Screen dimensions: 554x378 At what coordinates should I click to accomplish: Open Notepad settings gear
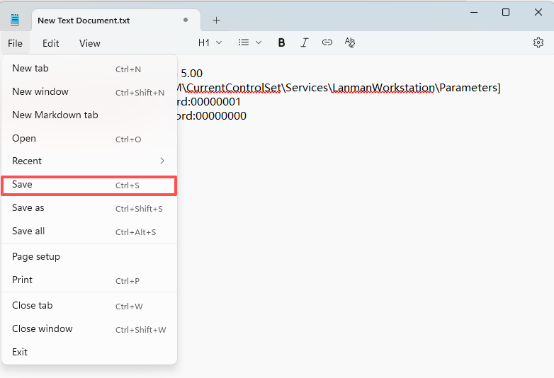point(538,42)
